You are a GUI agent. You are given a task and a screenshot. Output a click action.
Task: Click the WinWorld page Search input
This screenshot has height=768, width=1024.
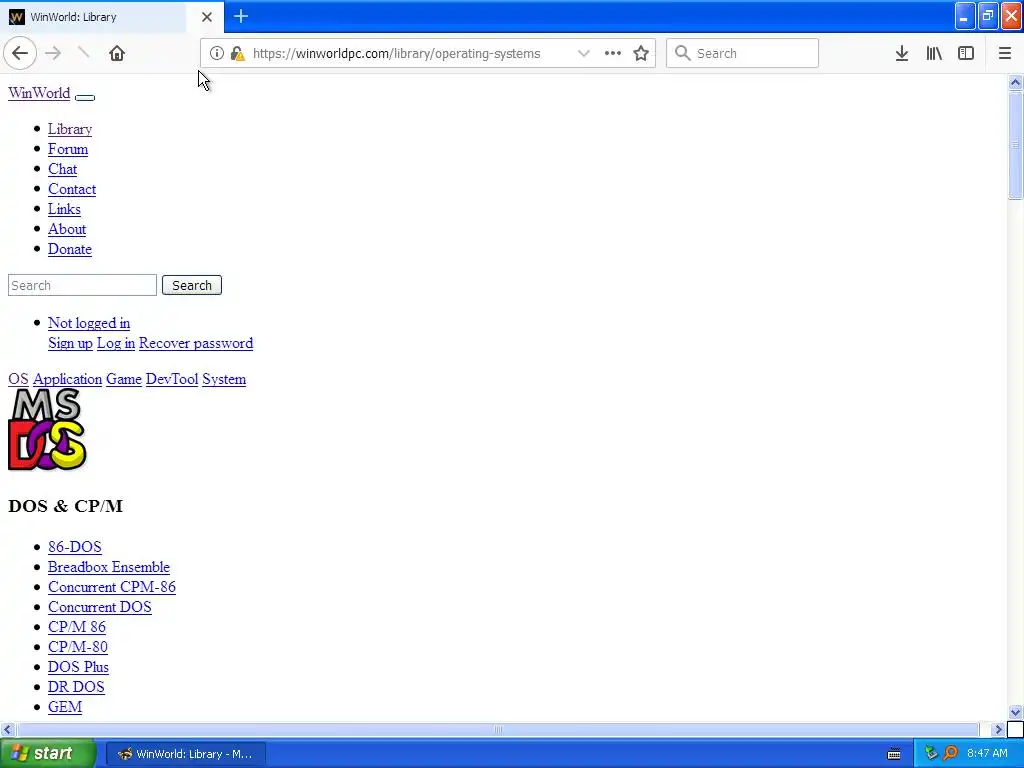coord(82,285)
